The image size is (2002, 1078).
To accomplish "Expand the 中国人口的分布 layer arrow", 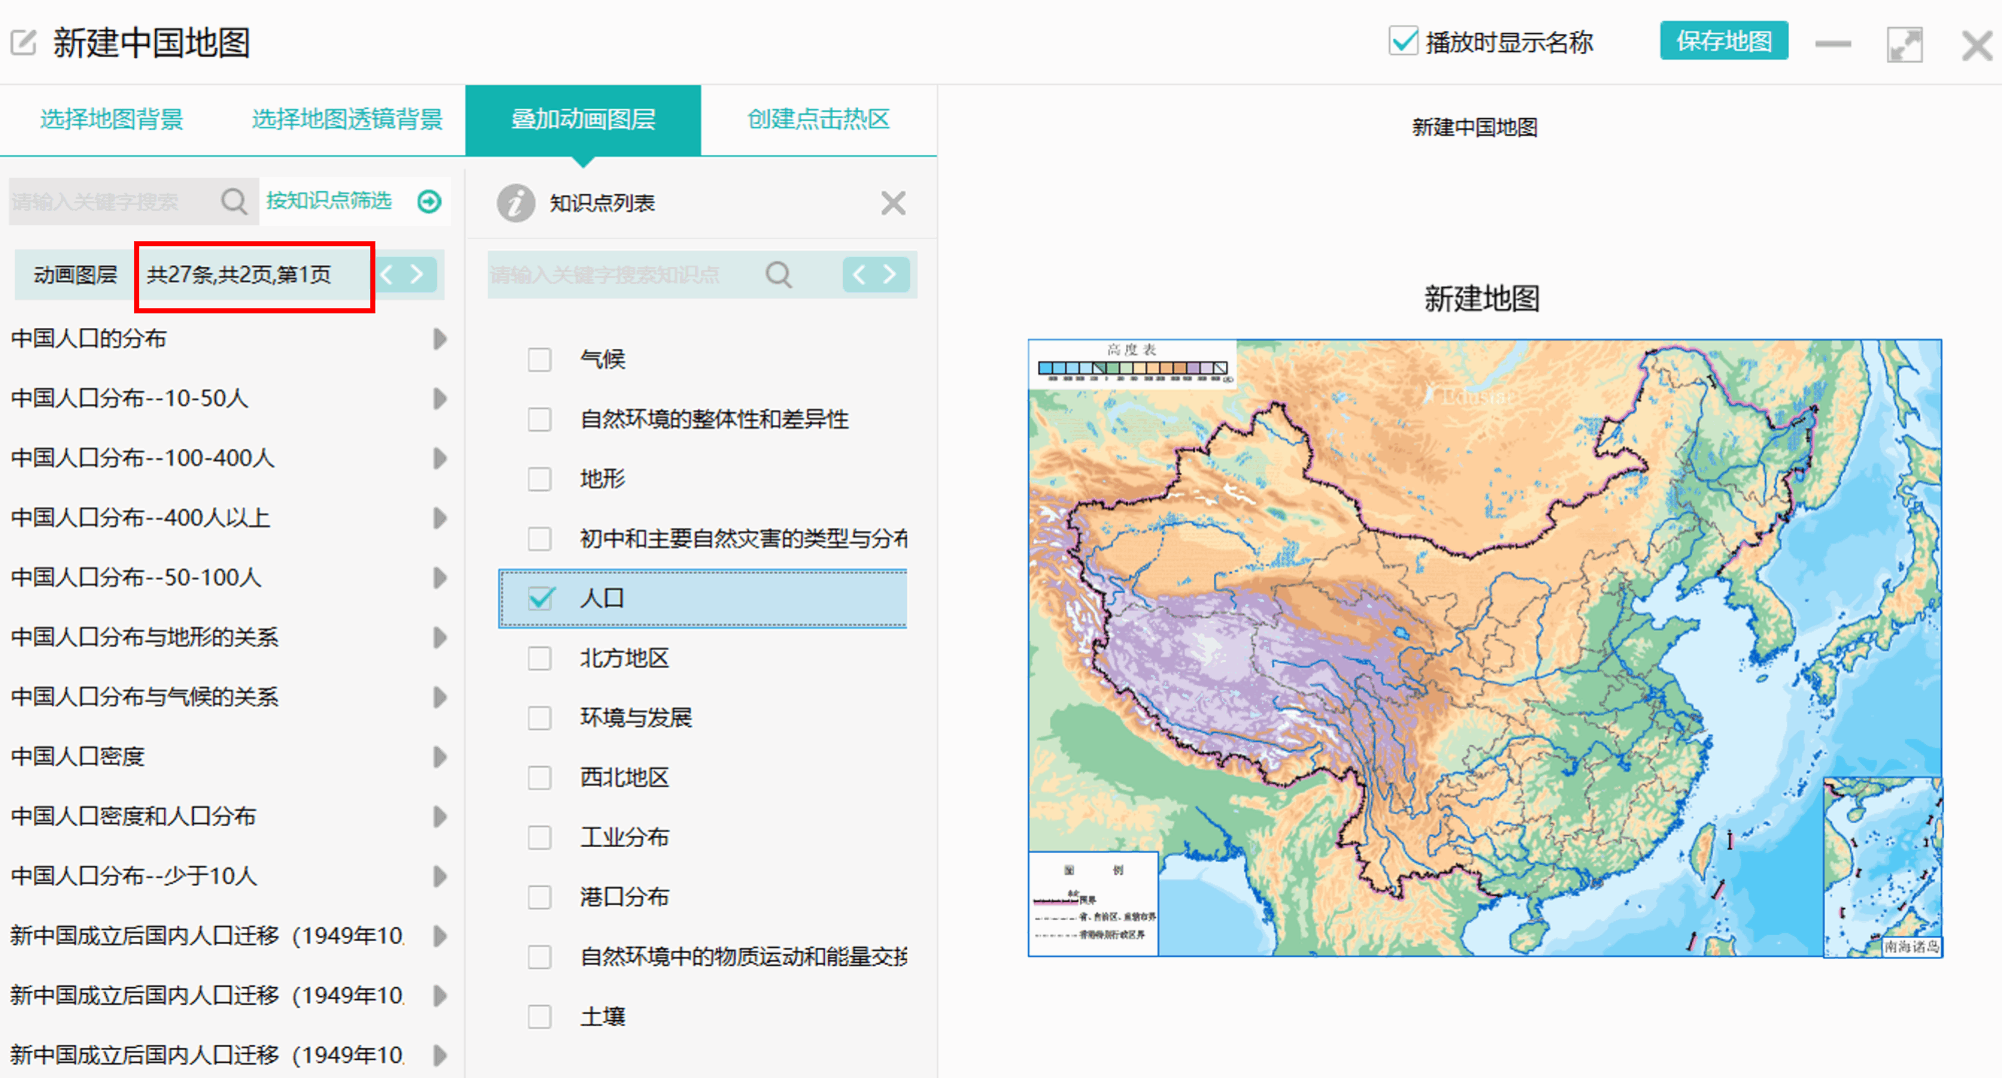I will click(x=439, y=339).
